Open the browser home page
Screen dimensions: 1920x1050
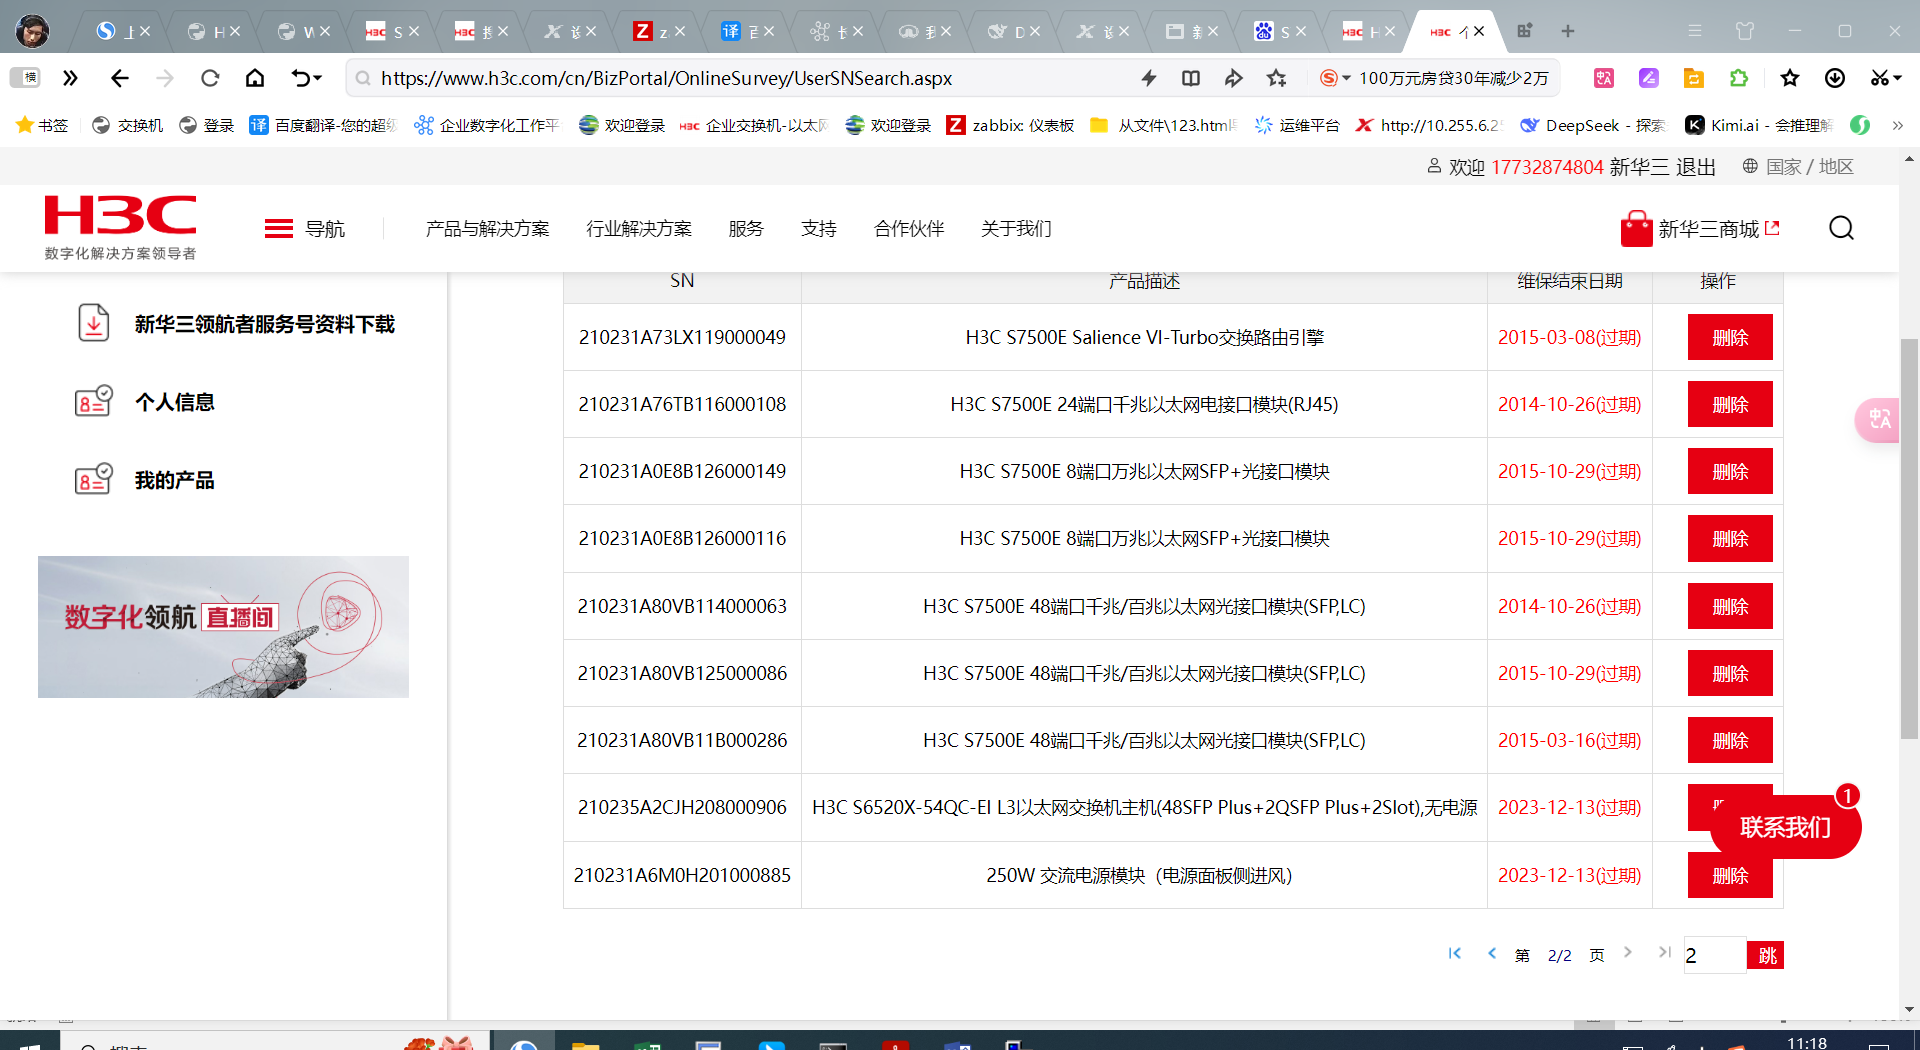point(255,78)
